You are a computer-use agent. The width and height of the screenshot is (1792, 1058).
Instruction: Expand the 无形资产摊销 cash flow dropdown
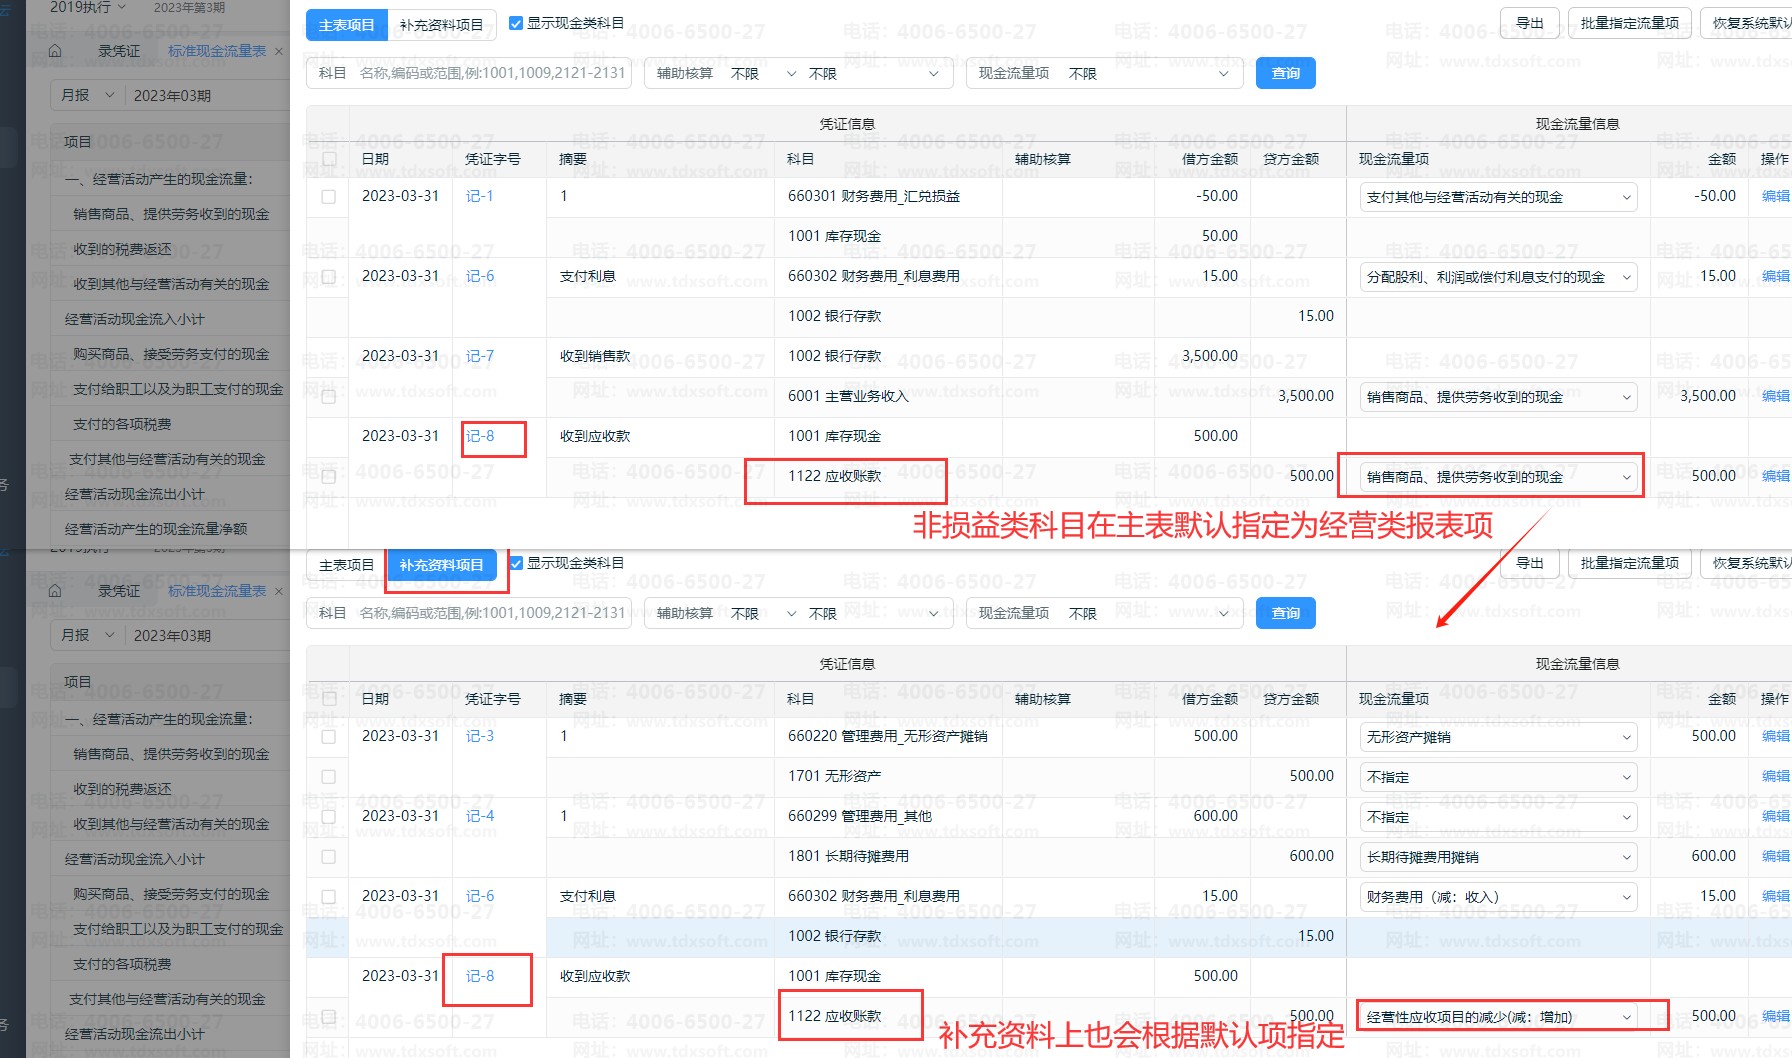tap(1497, 737)
